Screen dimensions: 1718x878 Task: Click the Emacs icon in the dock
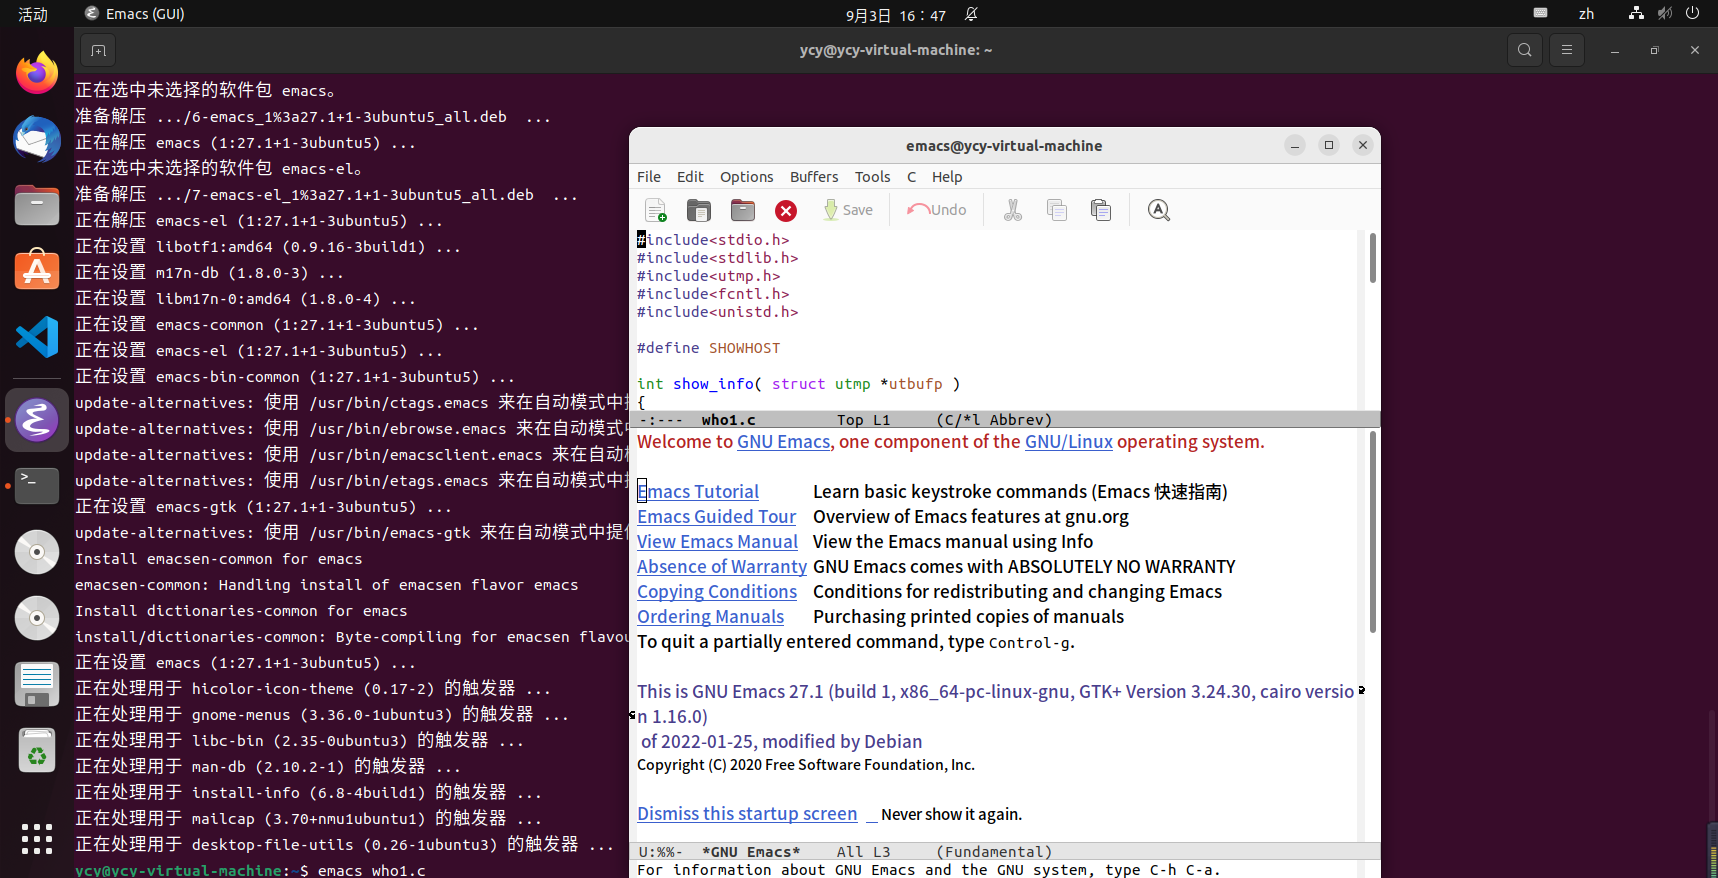[37, 420]
